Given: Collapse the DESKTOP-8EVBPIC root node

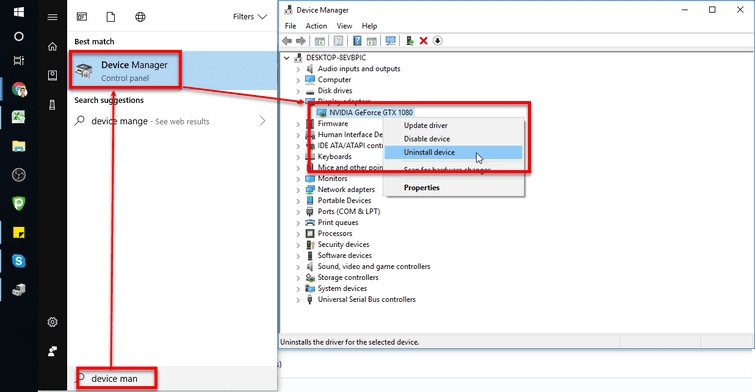Looking at the screenshot, I should pyautogui.click(x=287, y=58).
